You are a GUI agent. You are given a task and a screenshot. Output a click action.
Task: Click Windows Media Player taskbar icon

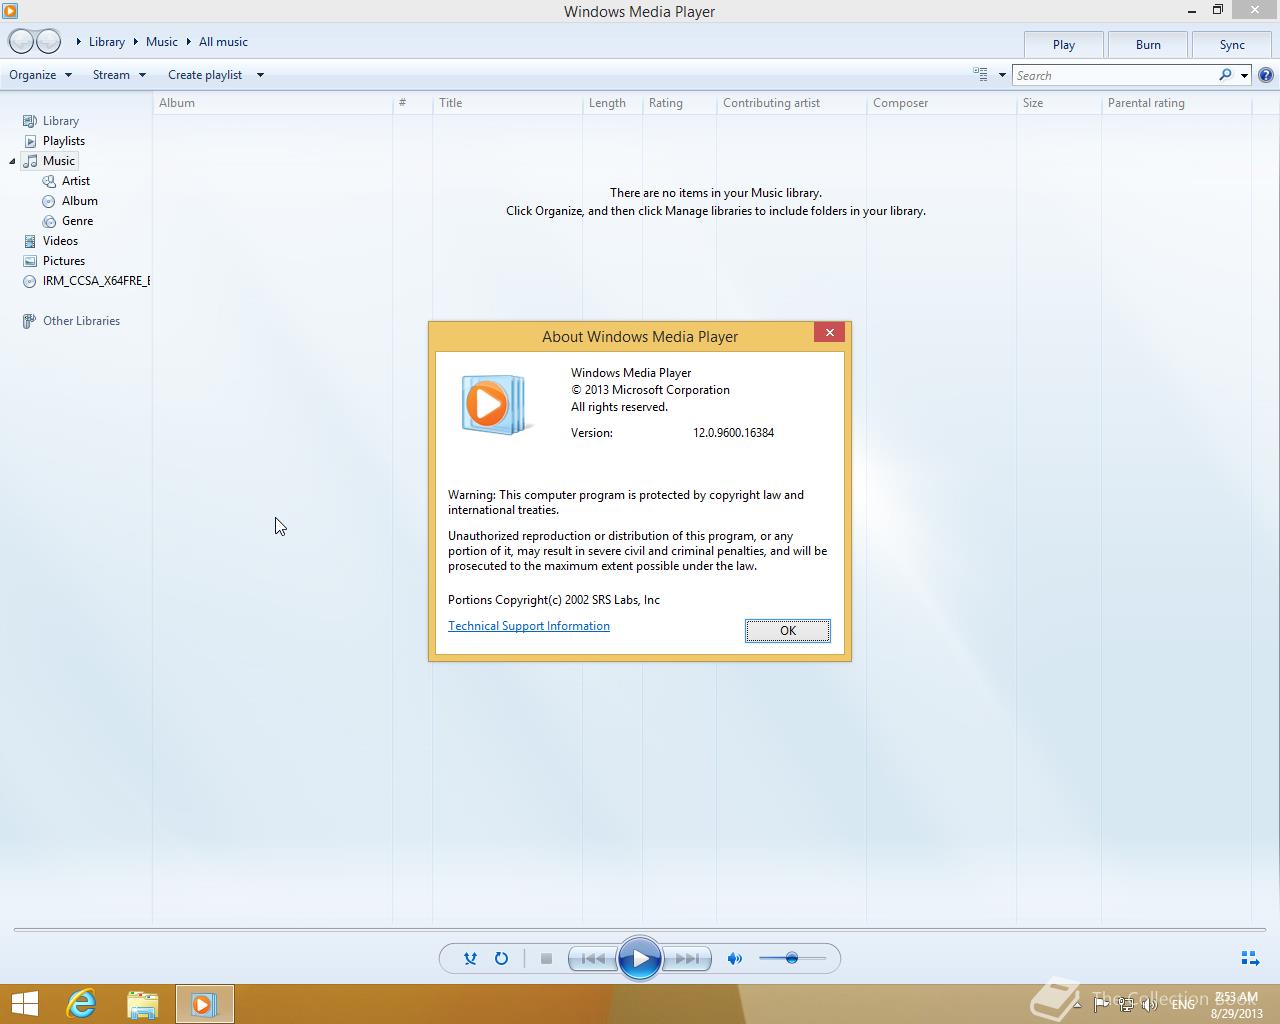[204, 1004]
